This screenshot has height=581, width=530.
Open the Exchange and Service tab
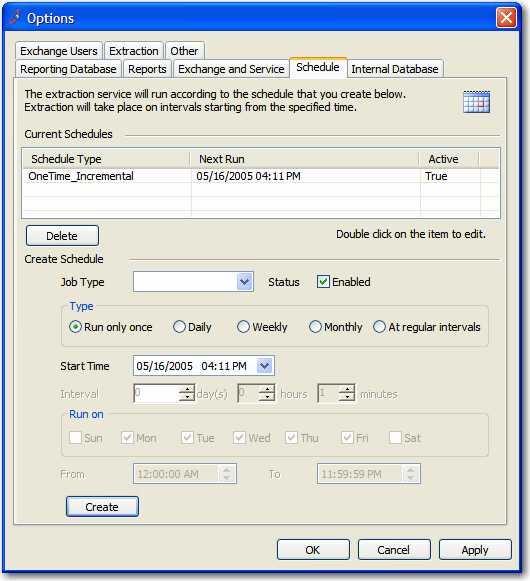pos(231,69)
